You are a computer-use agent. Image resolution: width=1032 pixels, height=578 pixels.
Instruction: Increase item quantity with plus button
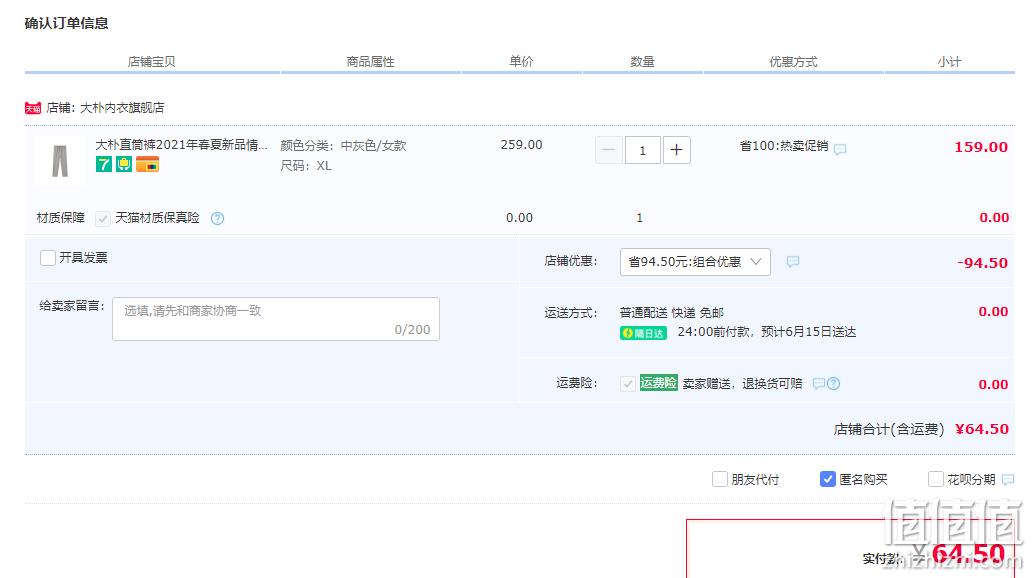point(676,150)
